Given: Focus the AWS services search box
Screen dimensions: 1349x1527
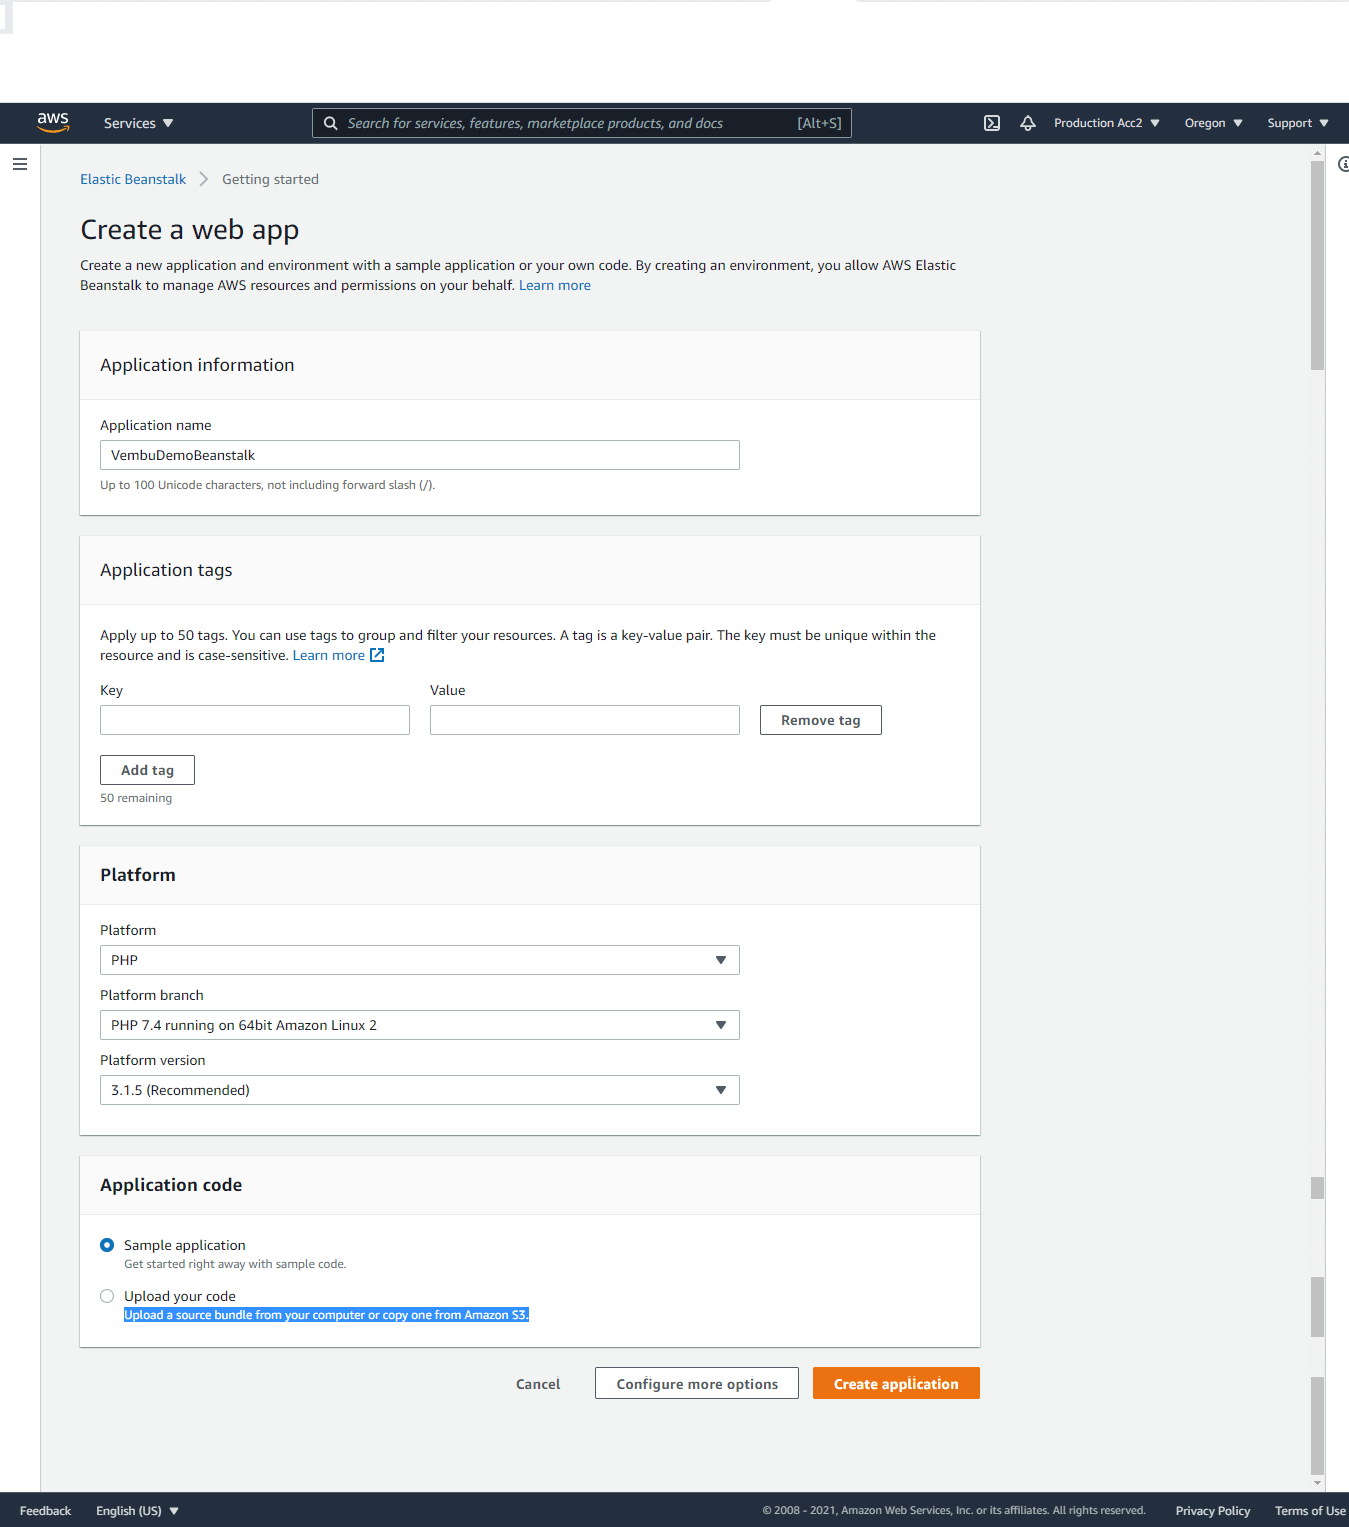Looking at the screenshot, I should [582, 123].
